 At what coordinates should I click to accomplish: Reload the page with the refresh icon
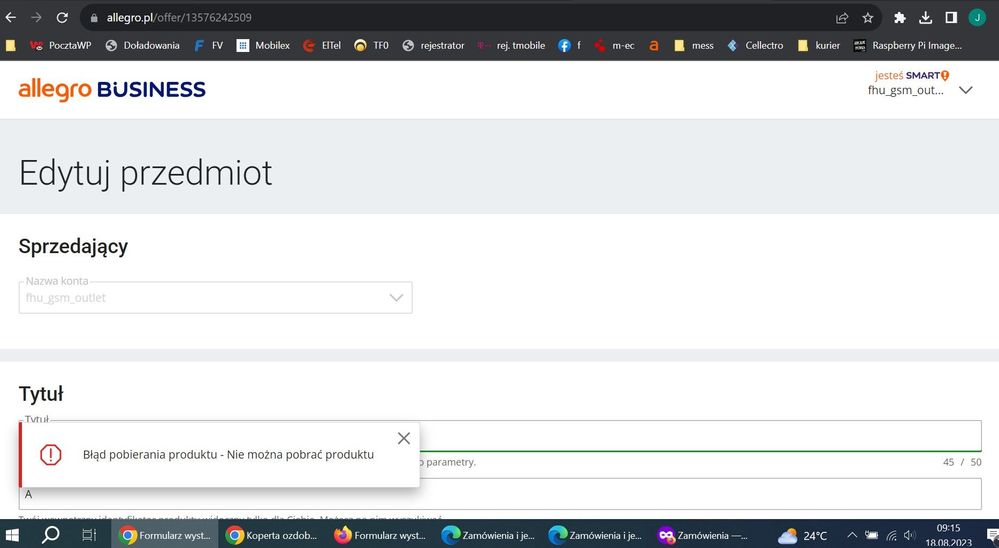pyautogui.click(x=62, y=18)
